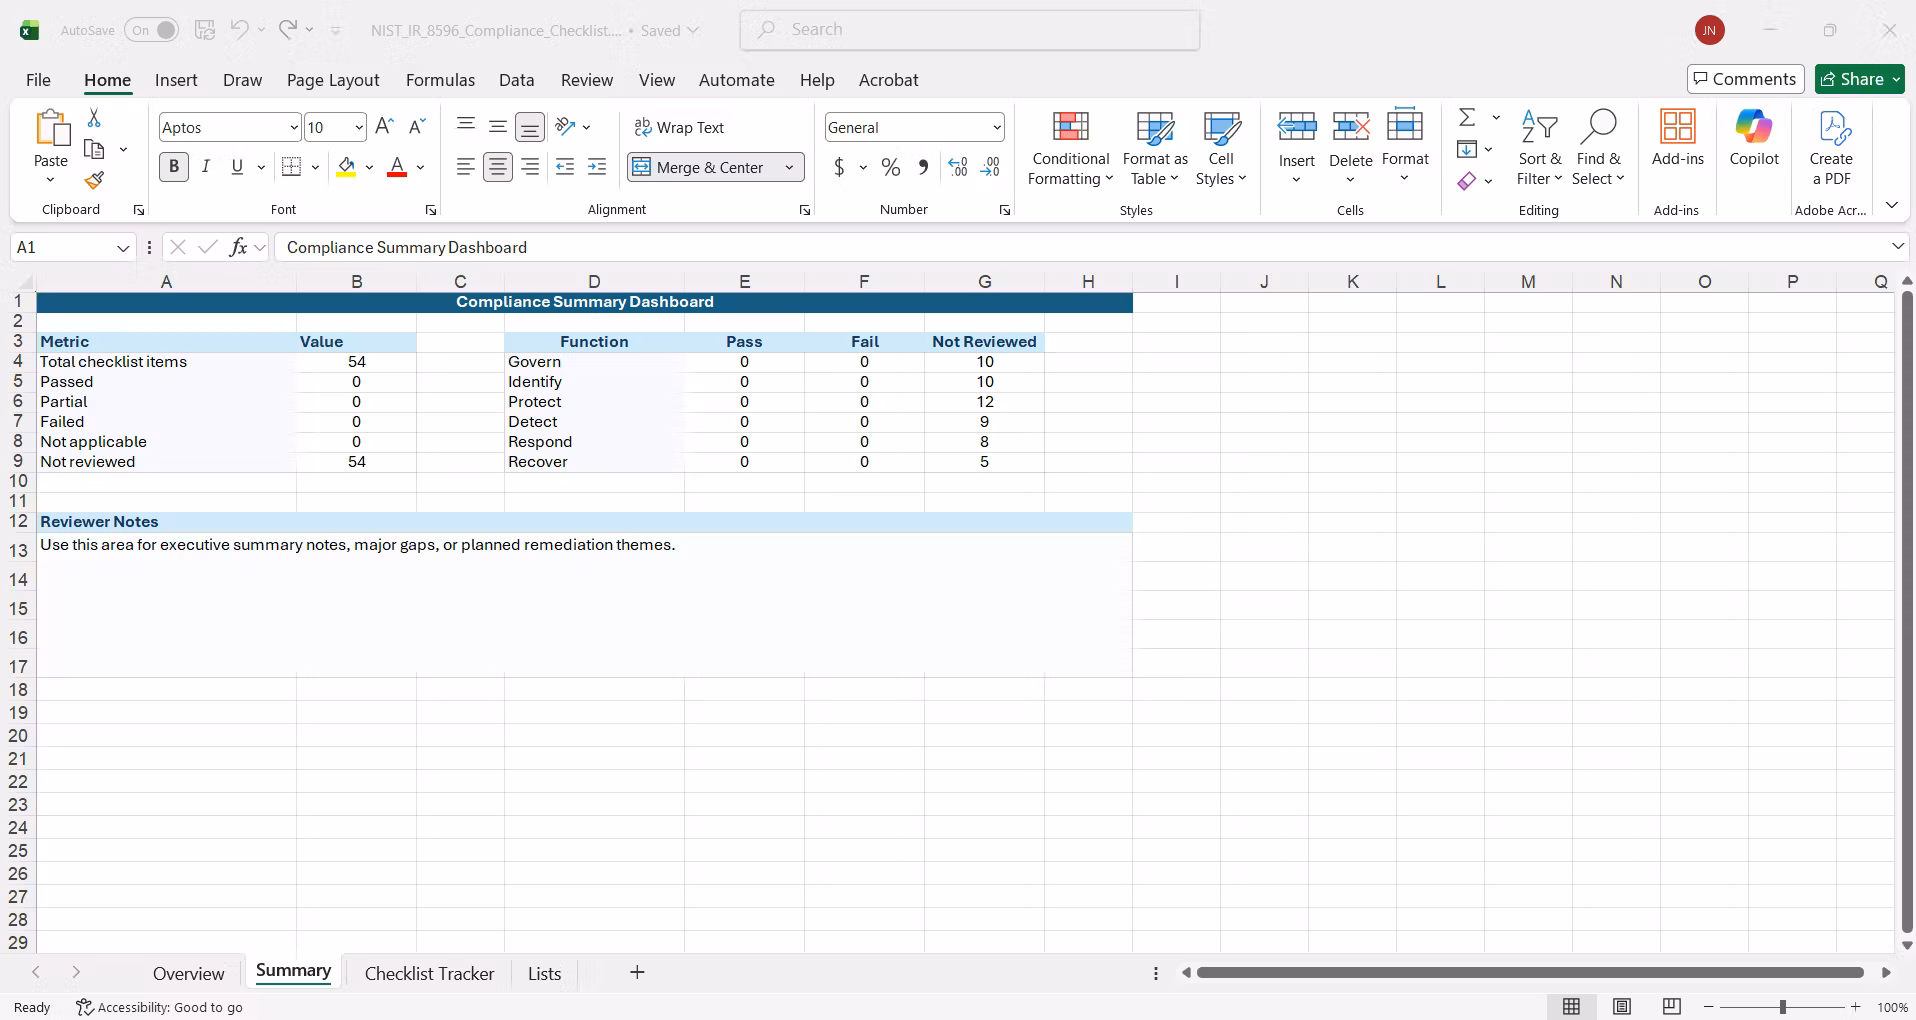Screen dimensions: 1916x1020
Task: Click the Increase Decimal icon
Action: coord(958,167)
